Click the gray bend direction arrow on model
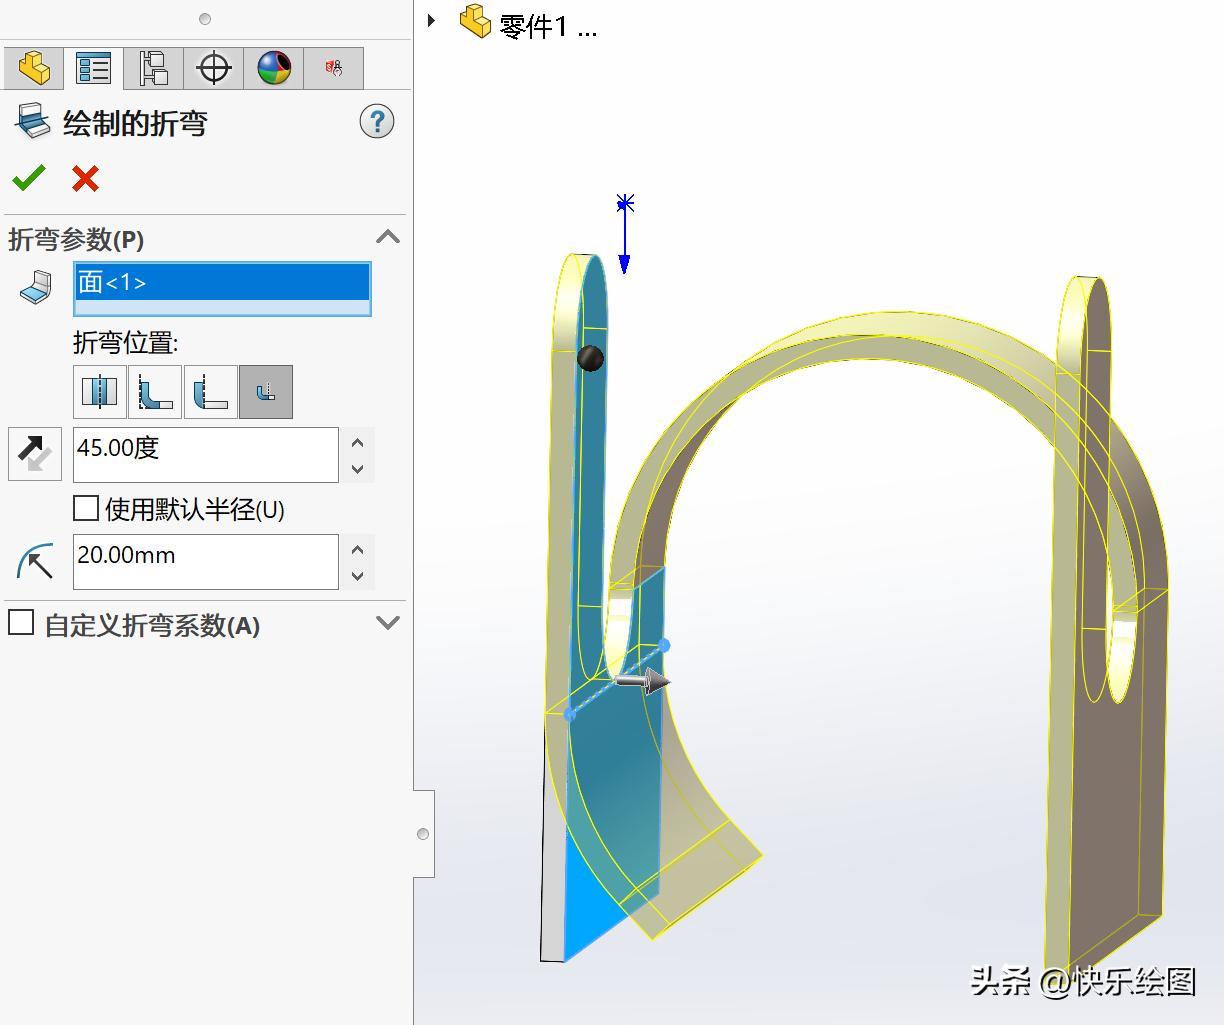This screenshot has width=1224, height=1025. pyautogui.click(x=642, y=682)
